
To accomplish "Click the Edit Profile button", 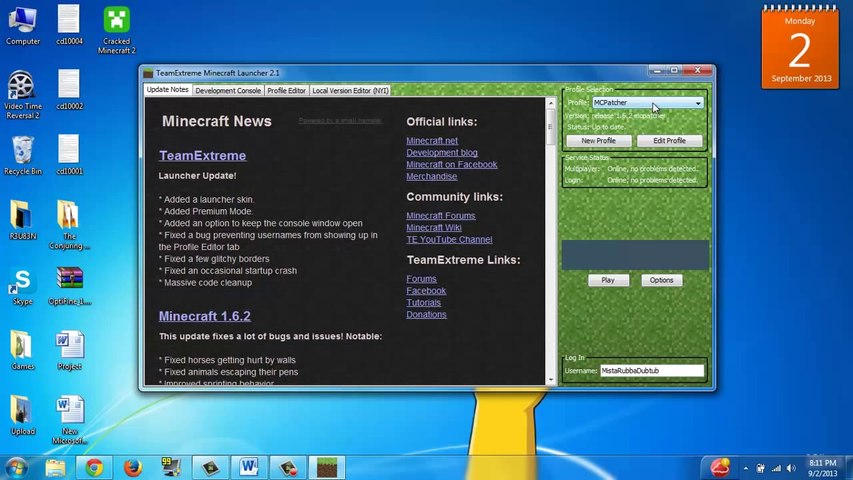I will (x=669, y=140).
